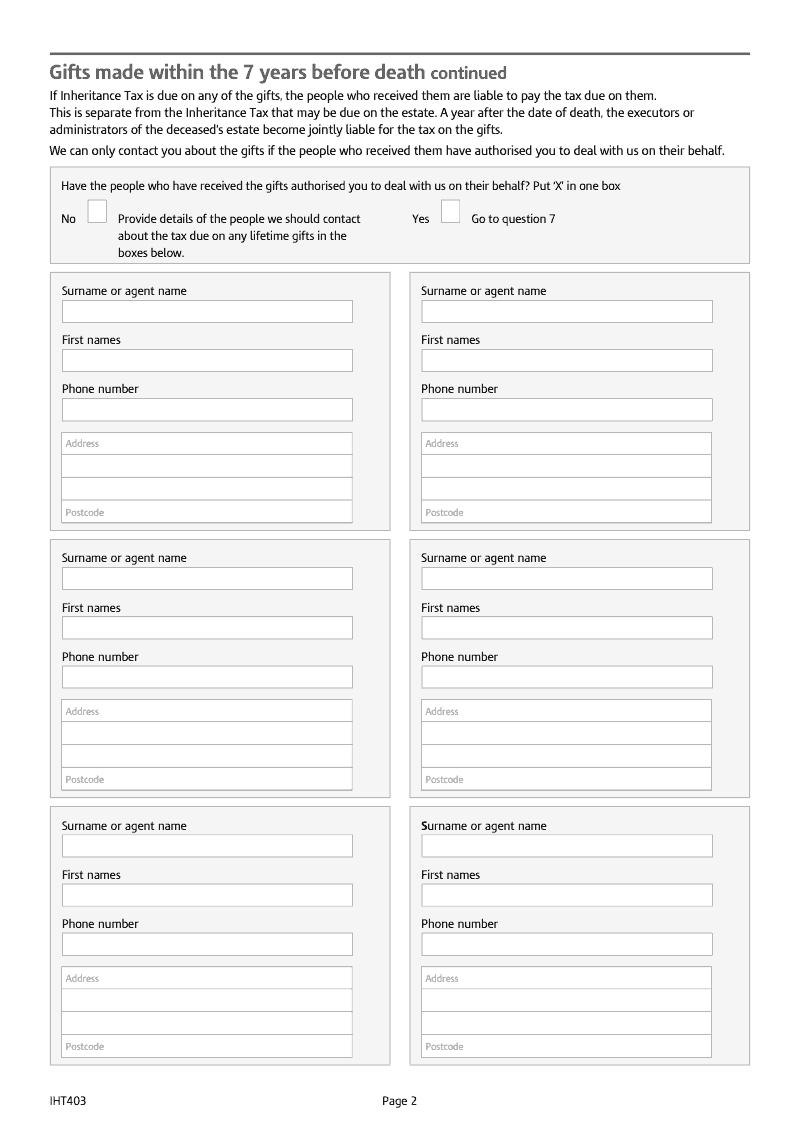Image resolution: width=800 pixels, height=1130 pixels.
Task: Click Postcode field in top-left contact box
Action: pyautogui.click(x=208, y=512)
